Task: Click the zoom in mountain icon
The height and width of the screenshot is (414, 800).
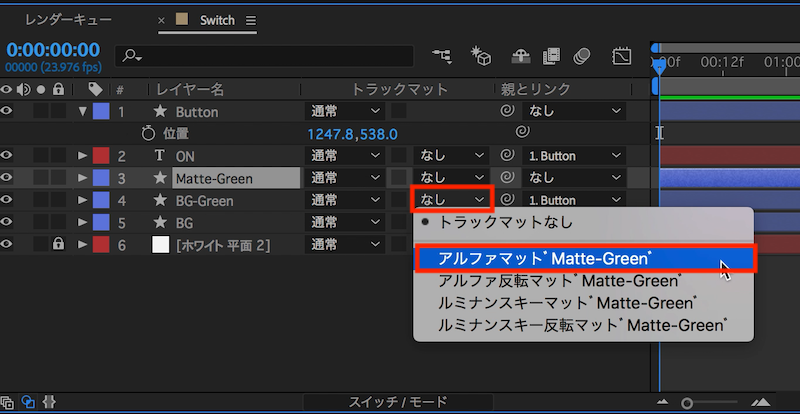Action: [x=761, y=402]
